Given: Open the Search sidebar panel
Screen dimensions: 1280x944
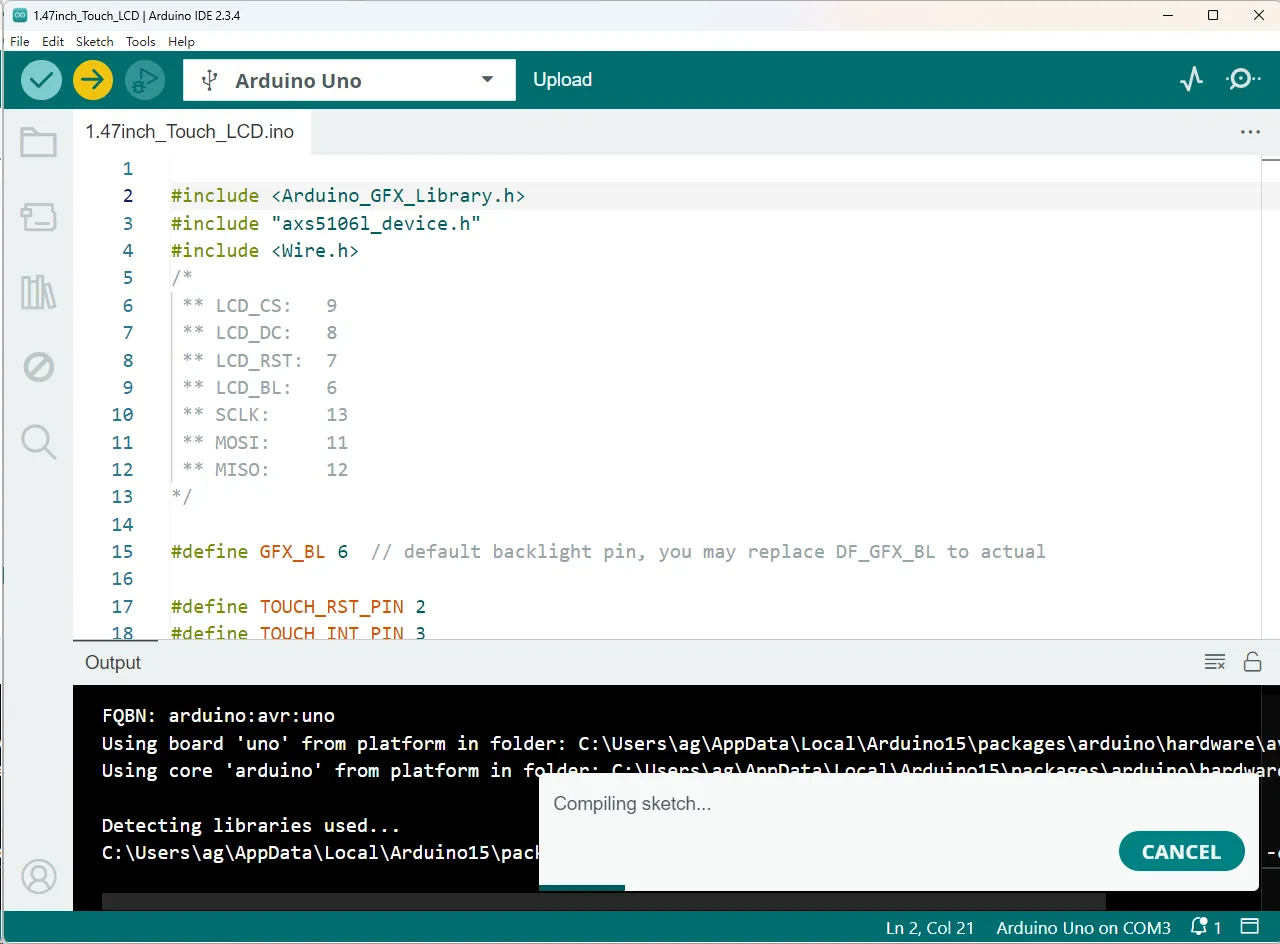Looking at the screenshot, I should click(x=38, y=441).
